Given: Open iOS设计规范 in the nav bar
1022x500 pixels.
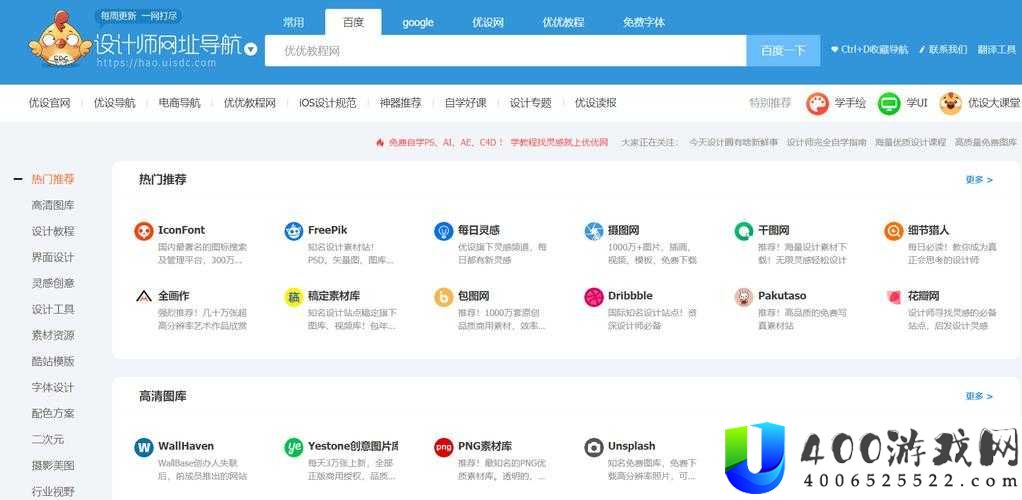Looking at the screenshot, I should 328,103.
